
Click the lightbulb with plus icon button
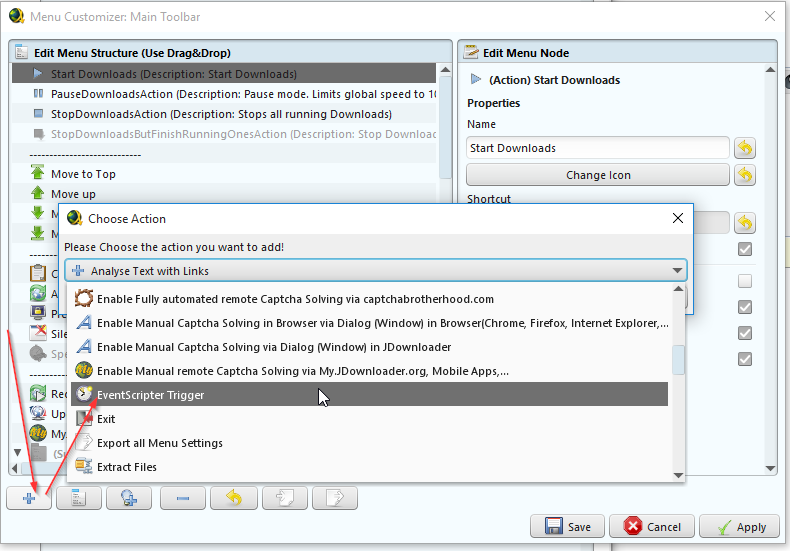coord(129,498)
